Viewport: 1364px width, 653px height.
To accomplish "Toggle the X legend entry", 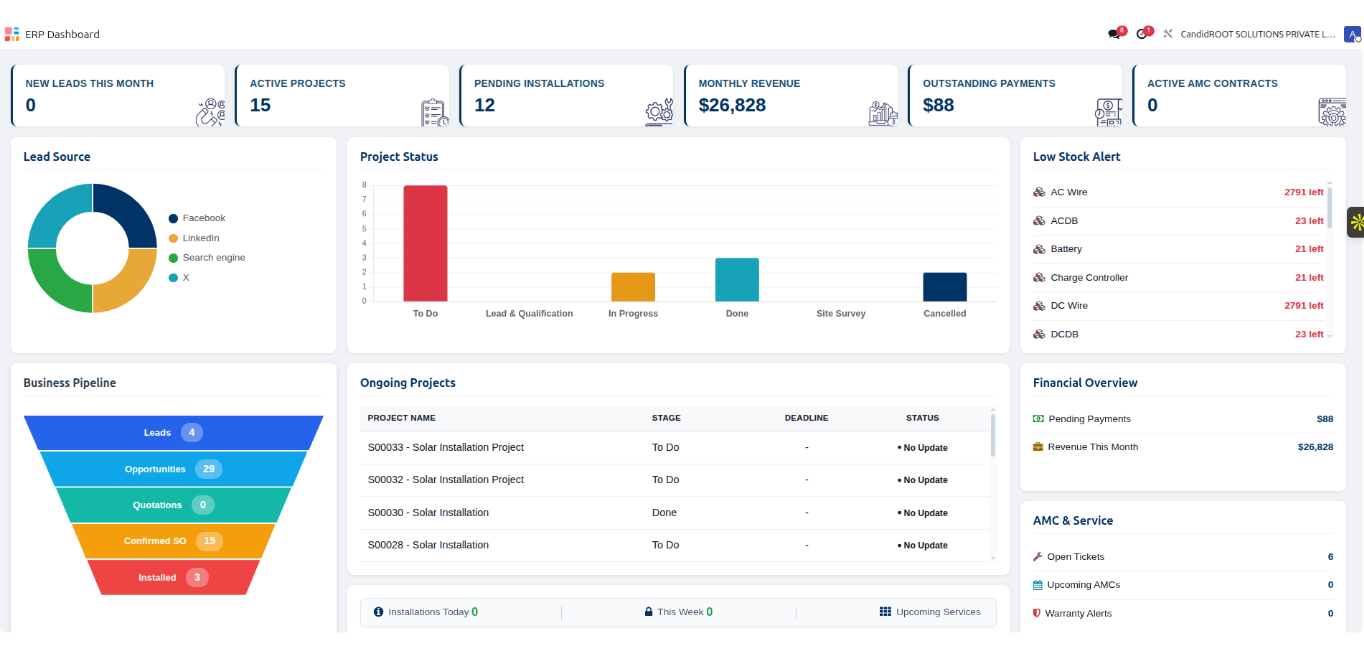I will [179, 278].
